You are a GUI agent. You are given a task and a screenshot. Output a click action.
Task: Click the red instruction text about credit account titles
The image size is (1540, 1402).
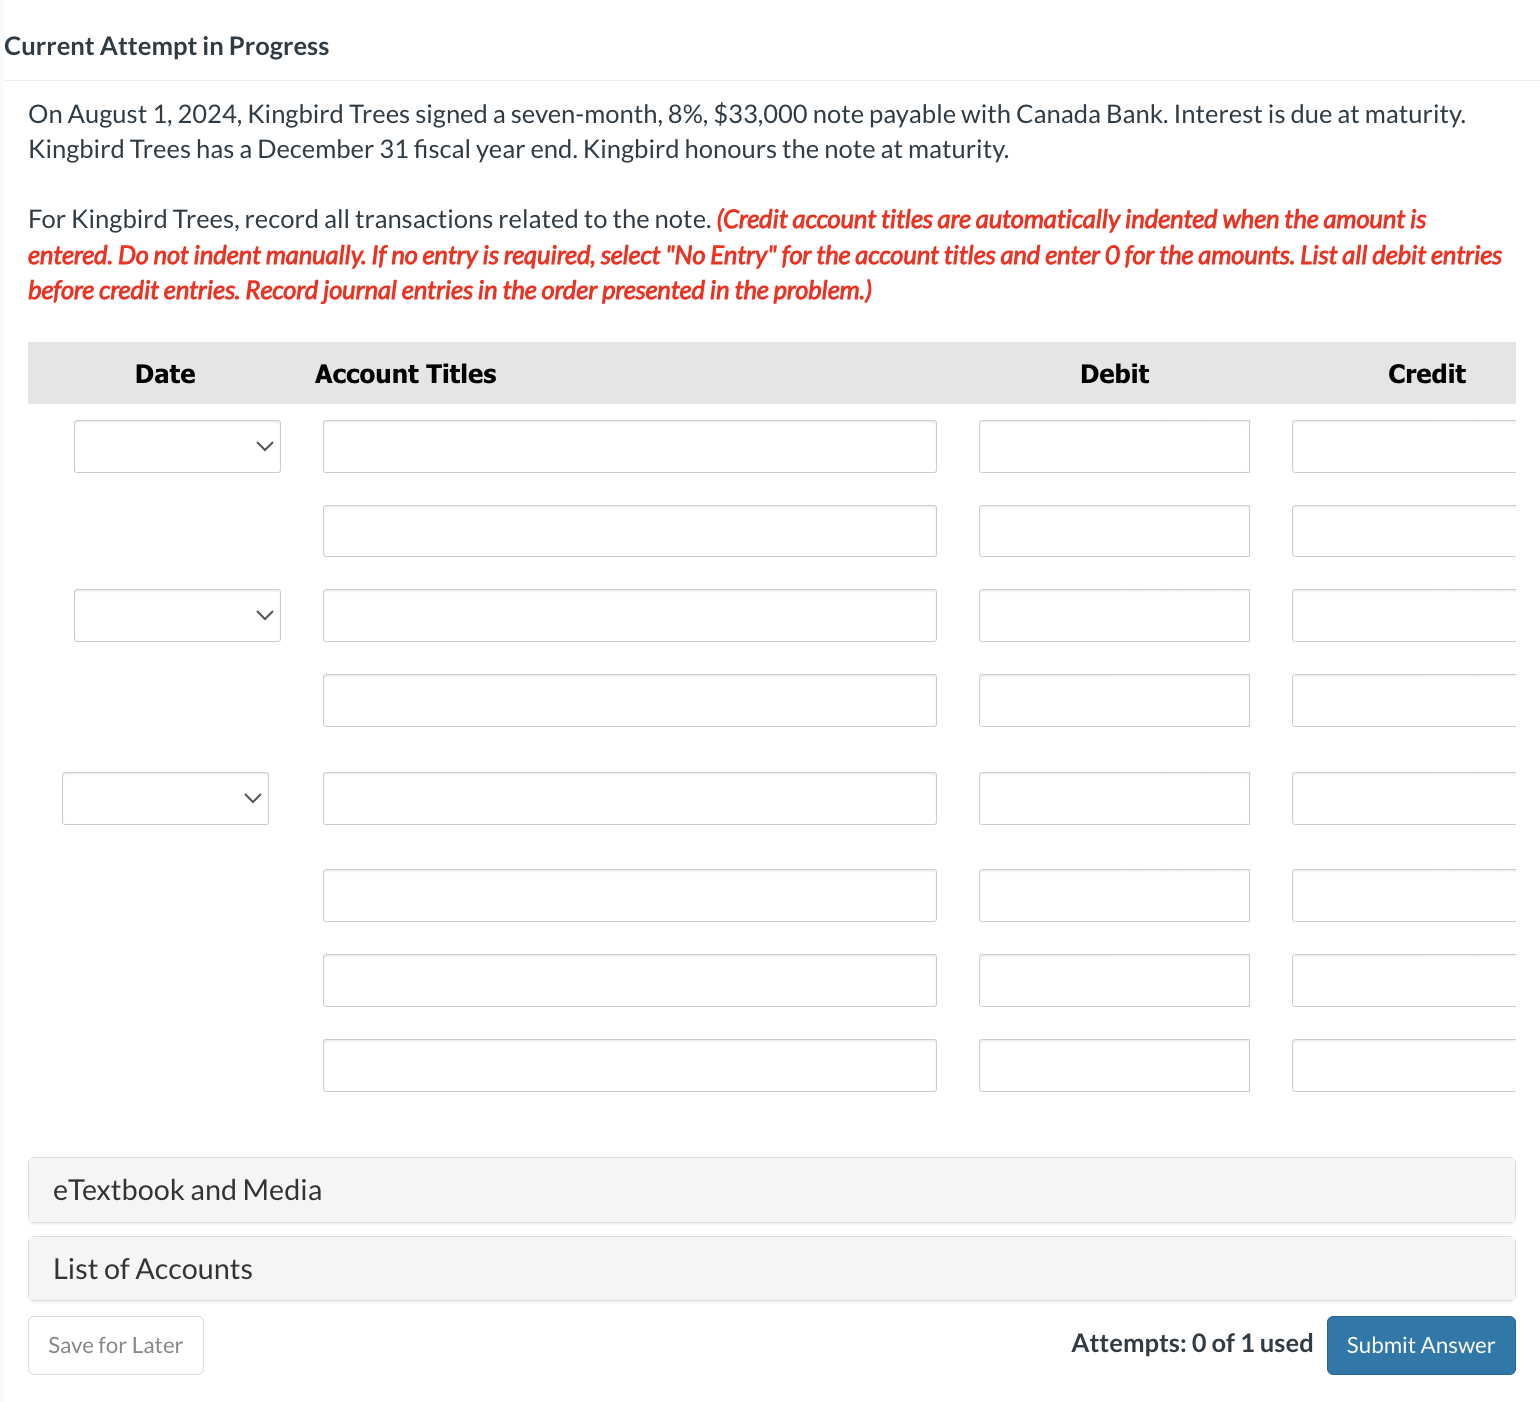point(765,255)
